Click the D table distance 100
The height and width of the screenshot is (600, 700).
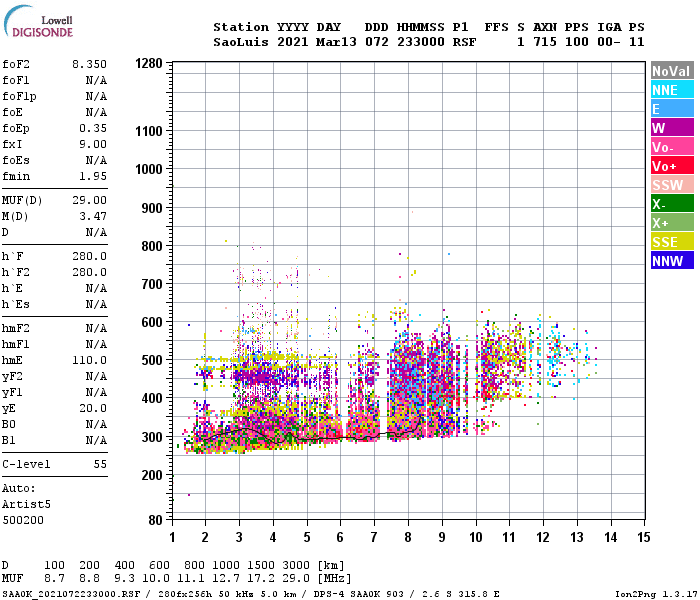tap(54, 566)
